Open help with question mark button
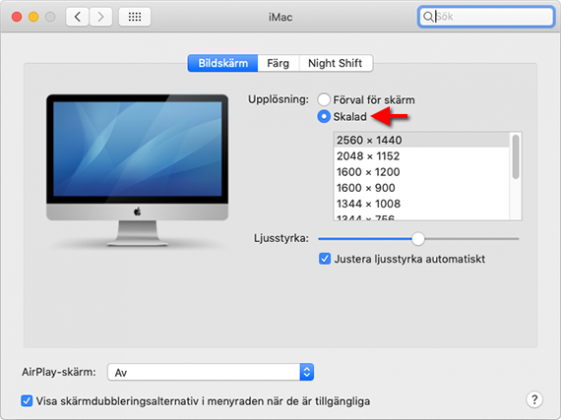The height and width of the screenshot is (420, 561). [534, 399]
